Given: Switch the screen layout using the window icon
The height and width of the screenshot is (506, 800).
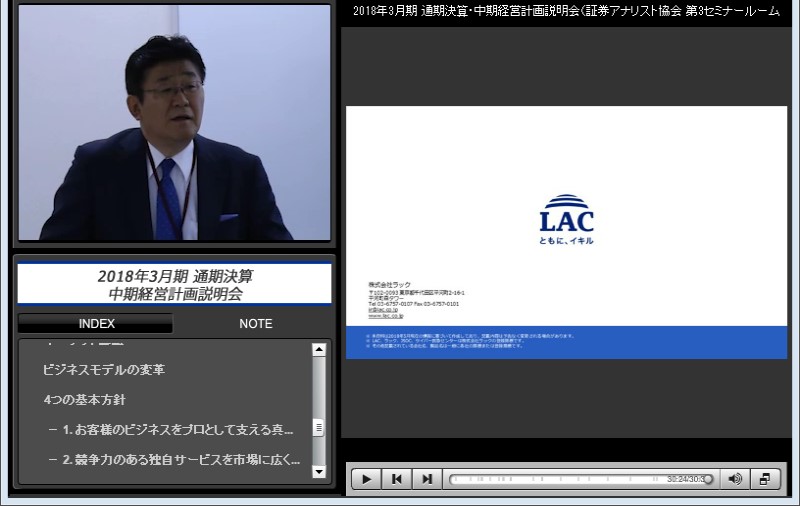Looking at the screenshot, I should [765, 479].
